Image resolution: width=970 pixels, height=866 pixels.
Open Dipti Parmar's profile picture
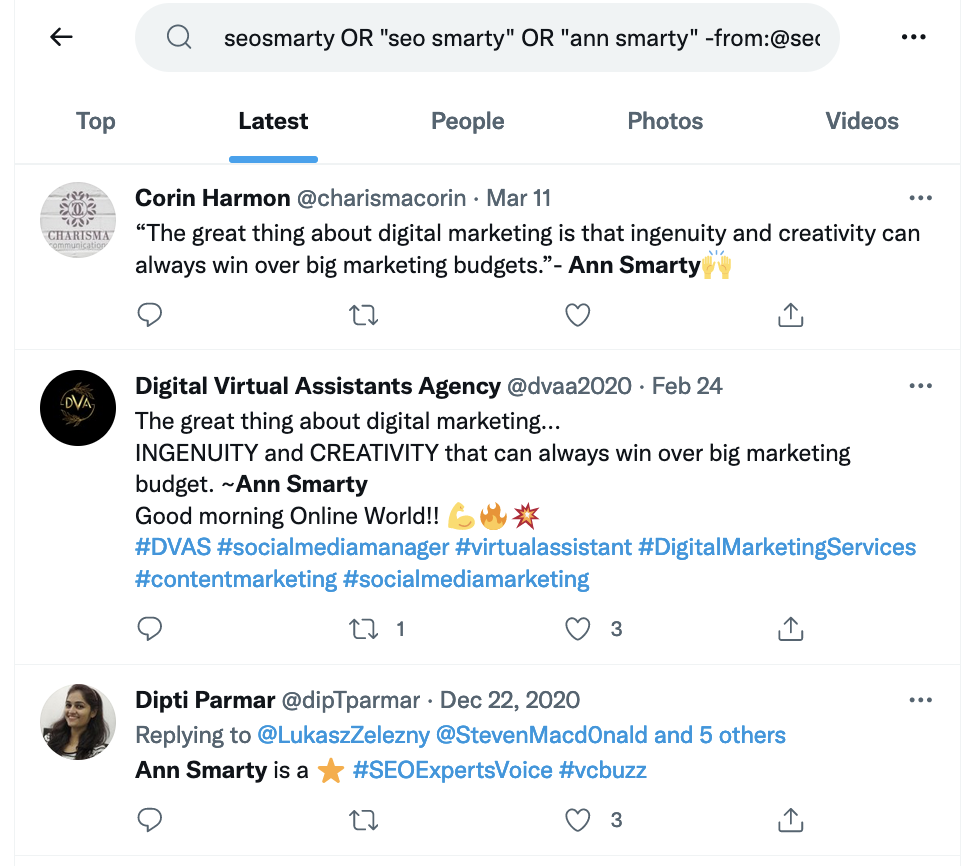[77, 722]
